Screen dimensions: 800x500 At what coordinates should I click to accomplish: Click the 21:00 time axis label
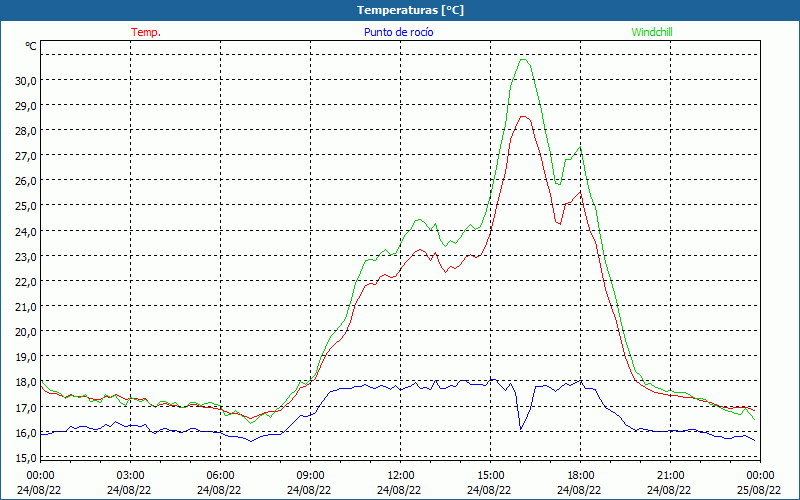click(670, 476)
